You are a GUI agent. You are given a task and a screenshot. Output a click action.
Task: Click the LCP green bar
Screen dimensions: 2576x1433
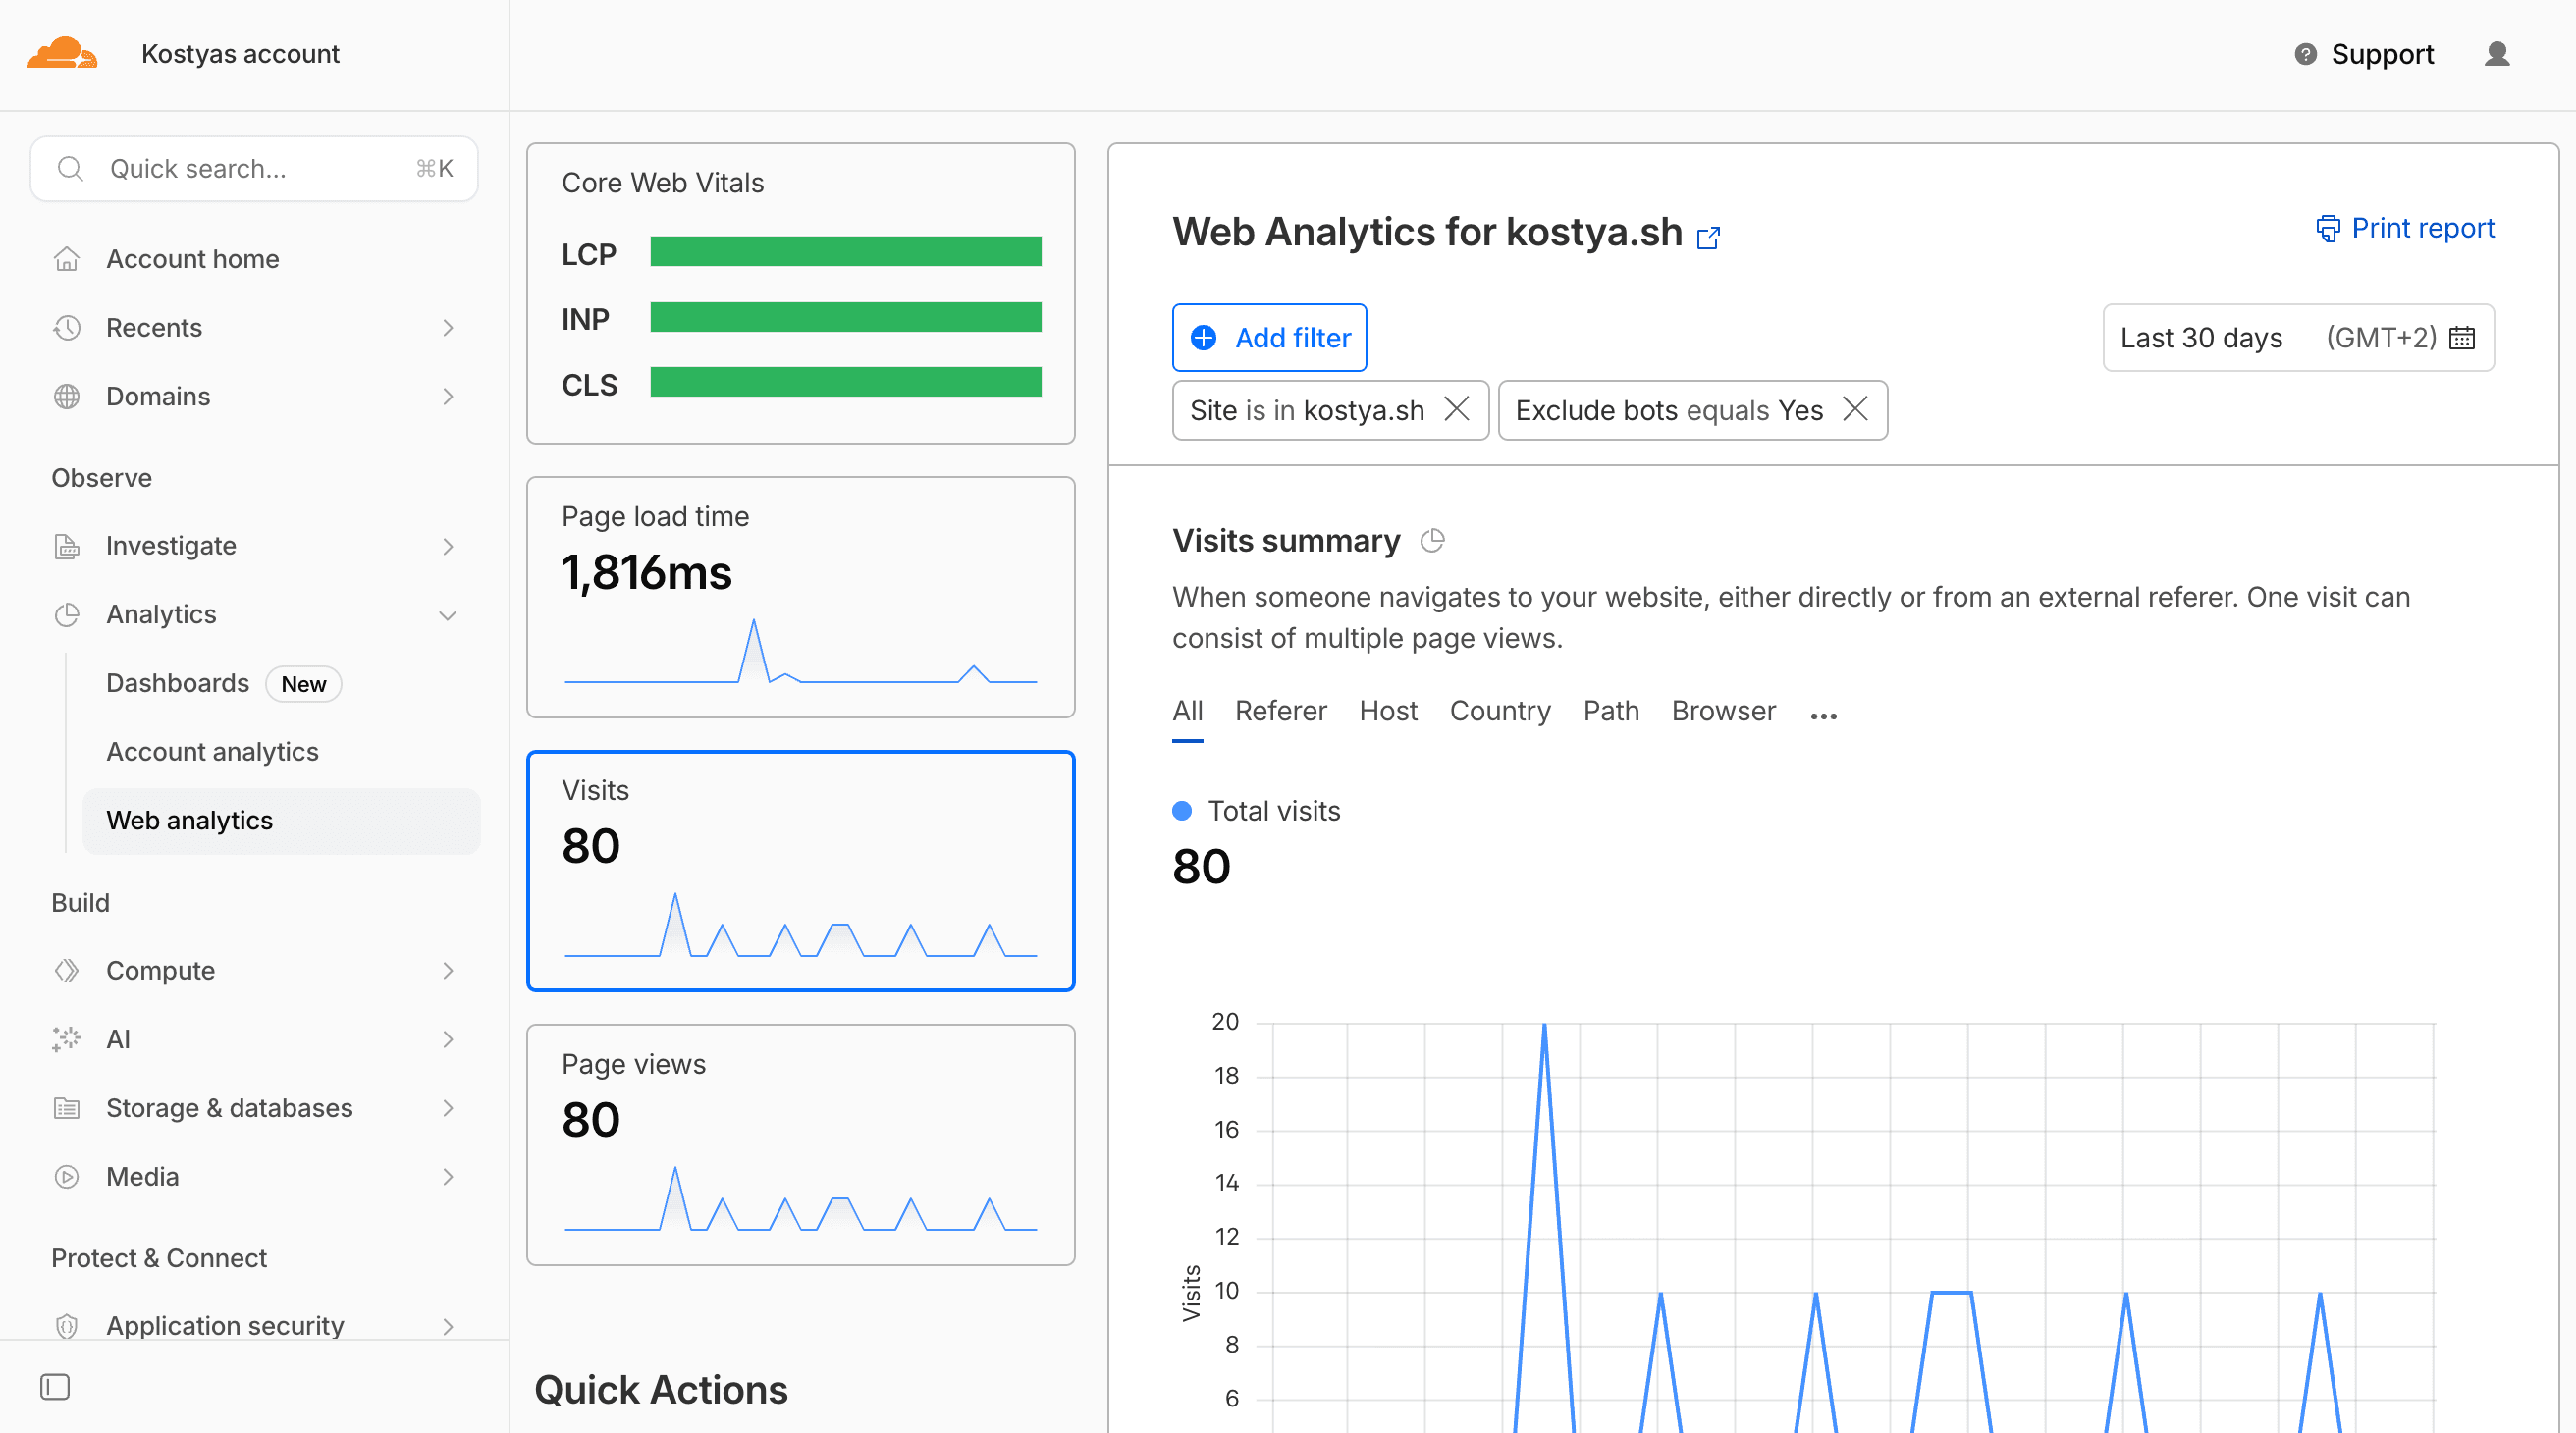pyautogui.click(x=845, y=251)
